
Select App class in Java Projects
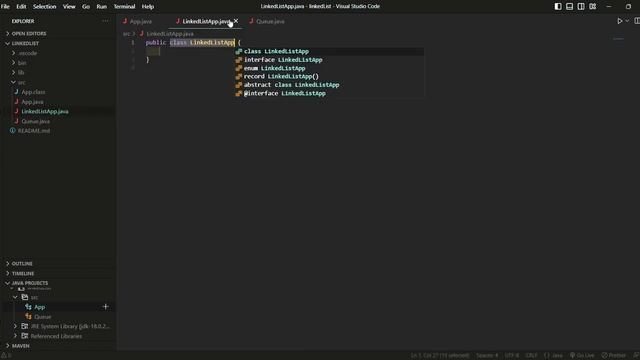(x=40, y=307)
